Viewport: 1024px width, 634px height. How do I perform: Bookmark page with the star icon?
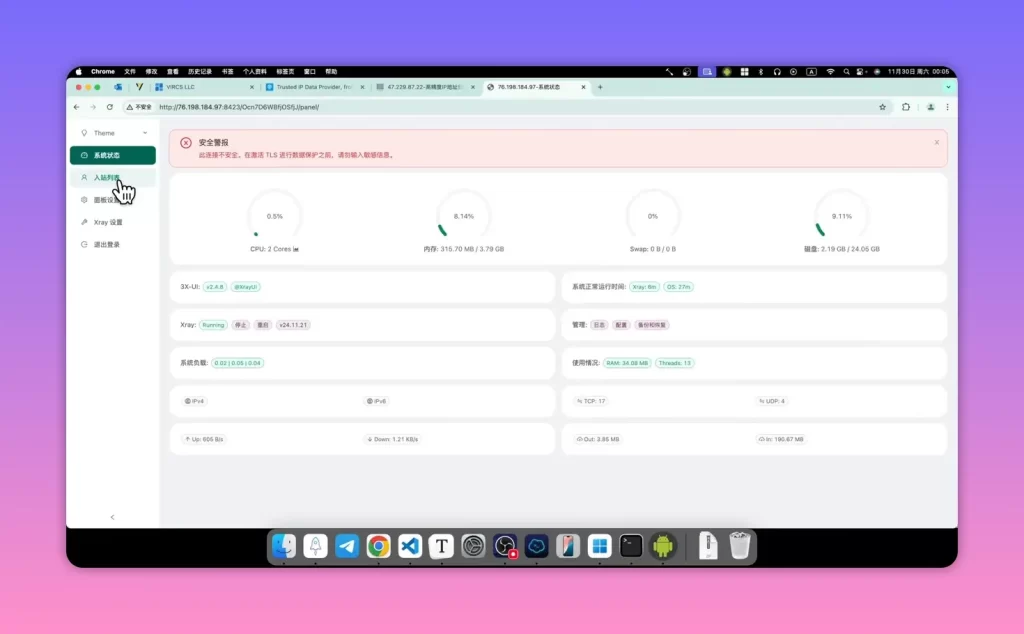[882, 107]
